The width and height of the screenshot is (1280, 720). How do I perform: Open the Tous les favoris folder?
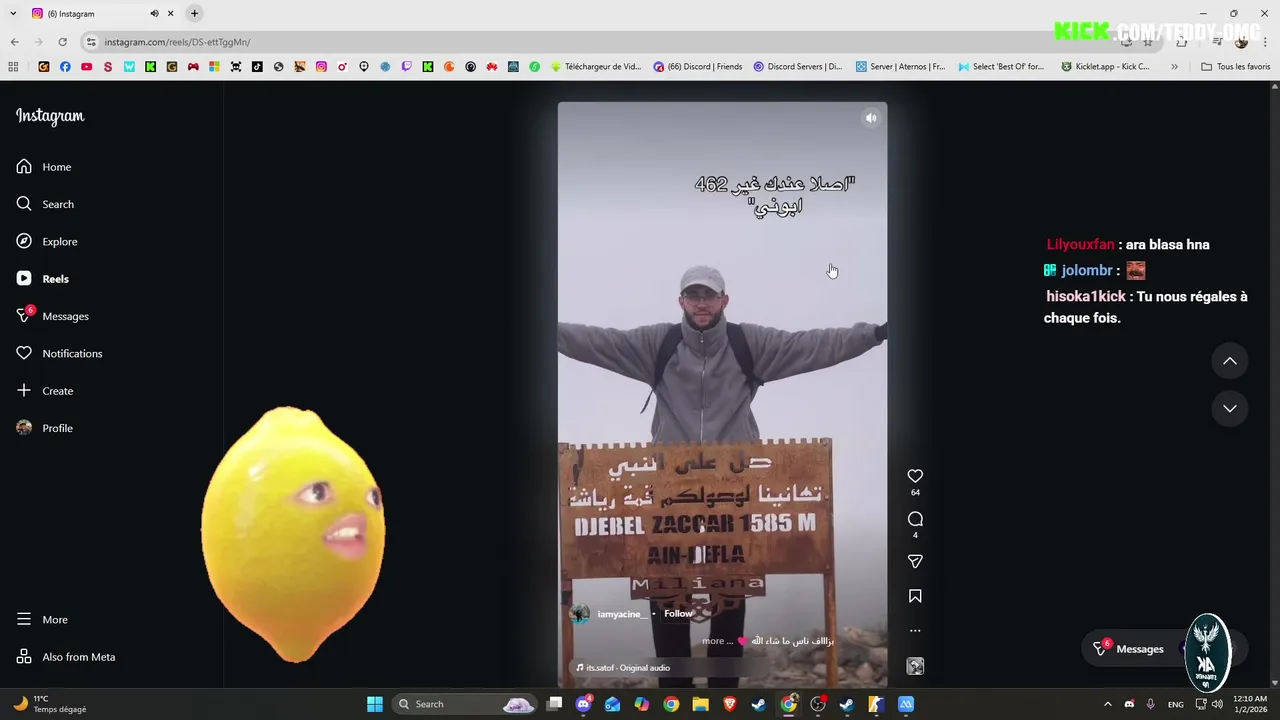[1235, 67]
